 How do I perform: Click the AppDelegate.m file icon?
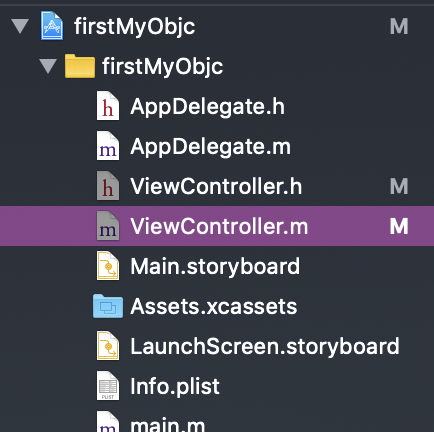coord(108,146)
